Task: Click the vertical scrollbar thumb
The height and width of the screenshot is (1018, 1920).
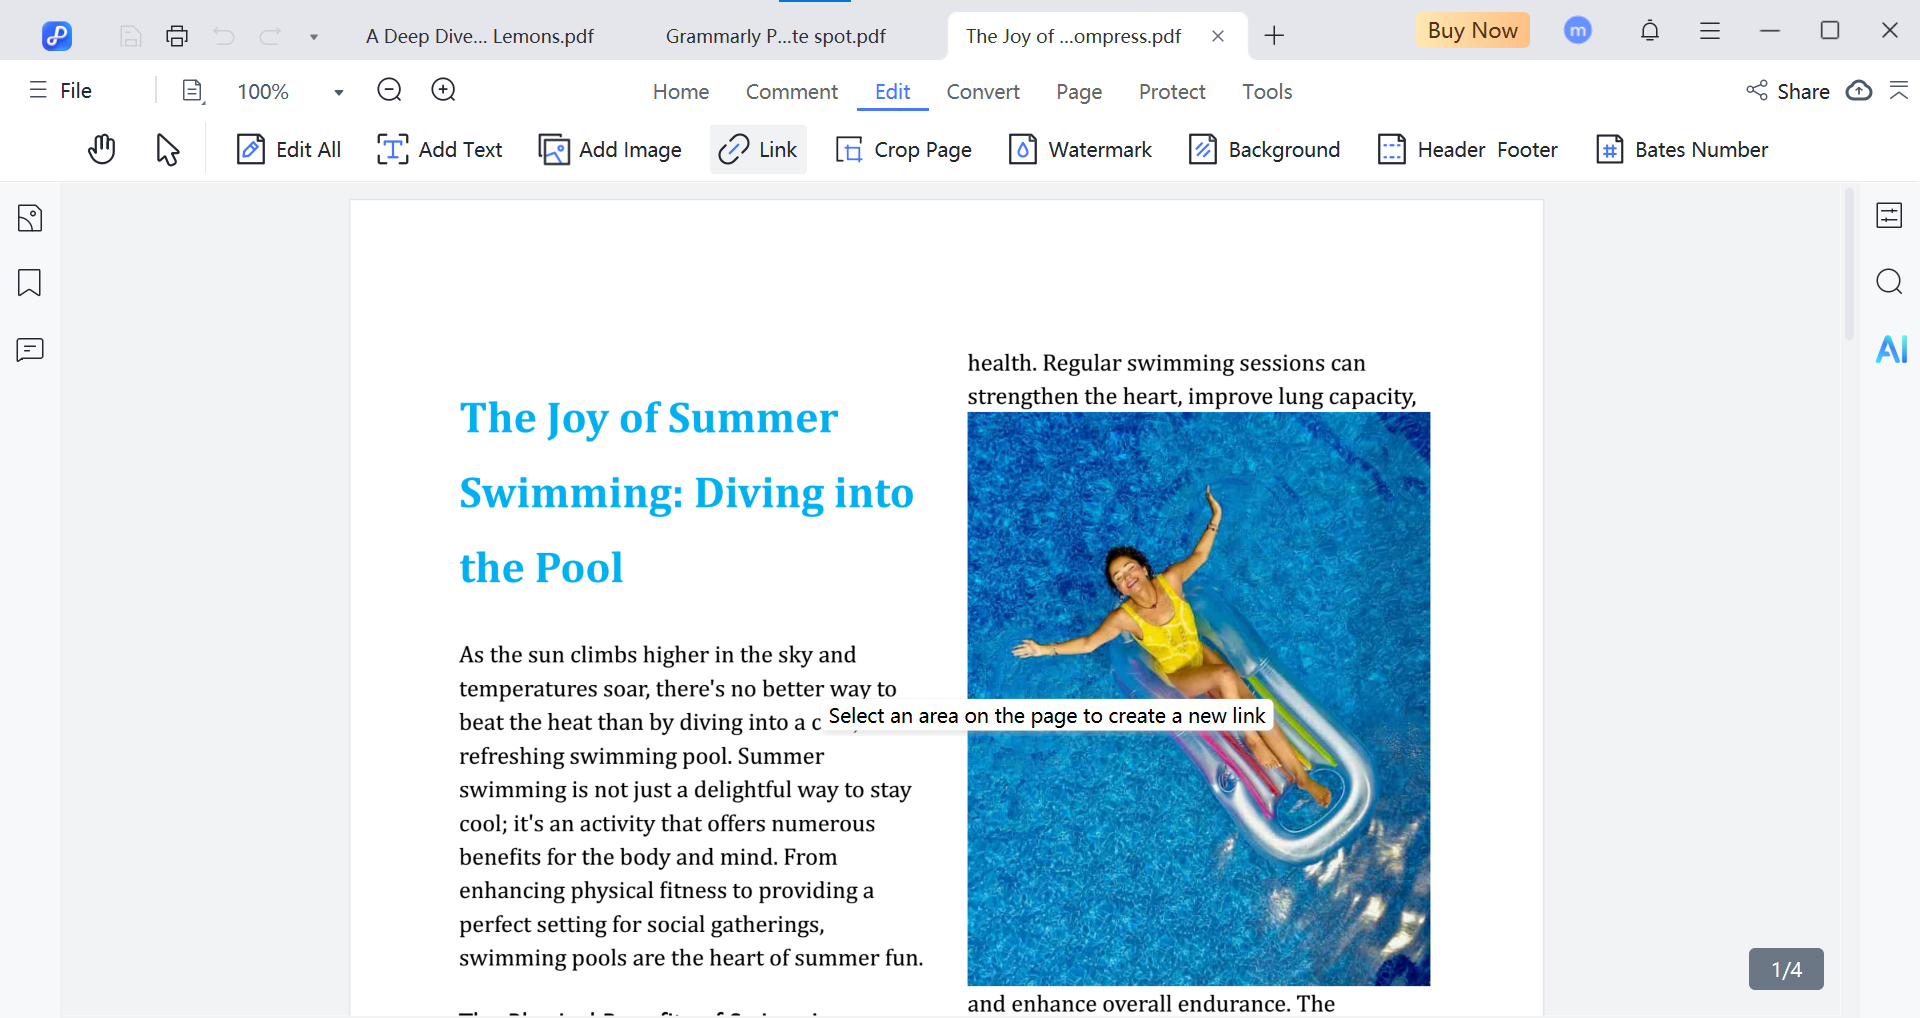Action: [1849, 265]
